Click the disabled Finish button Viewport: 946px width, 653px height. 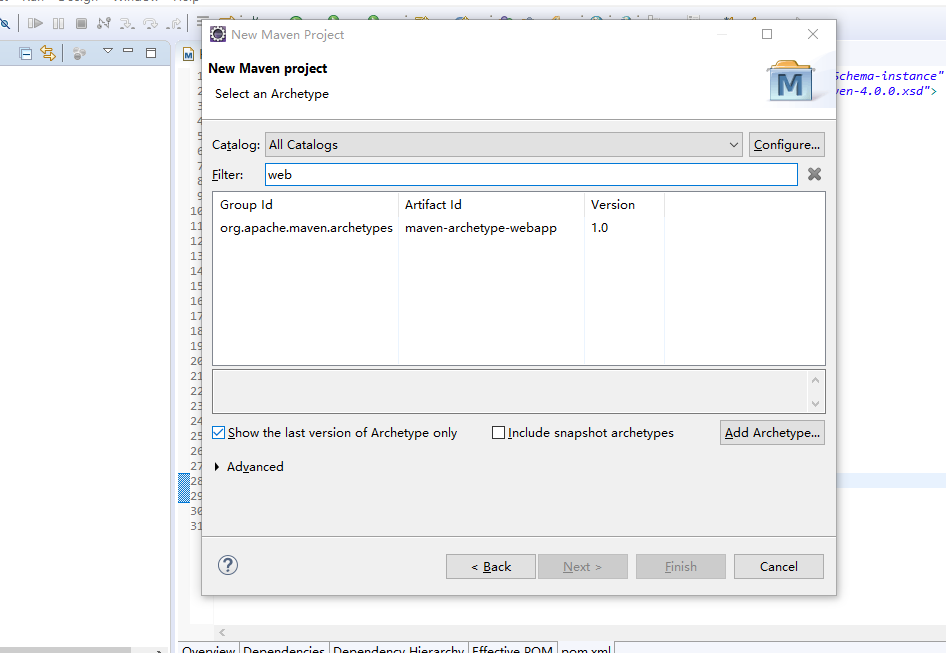[x=681, y=567]
